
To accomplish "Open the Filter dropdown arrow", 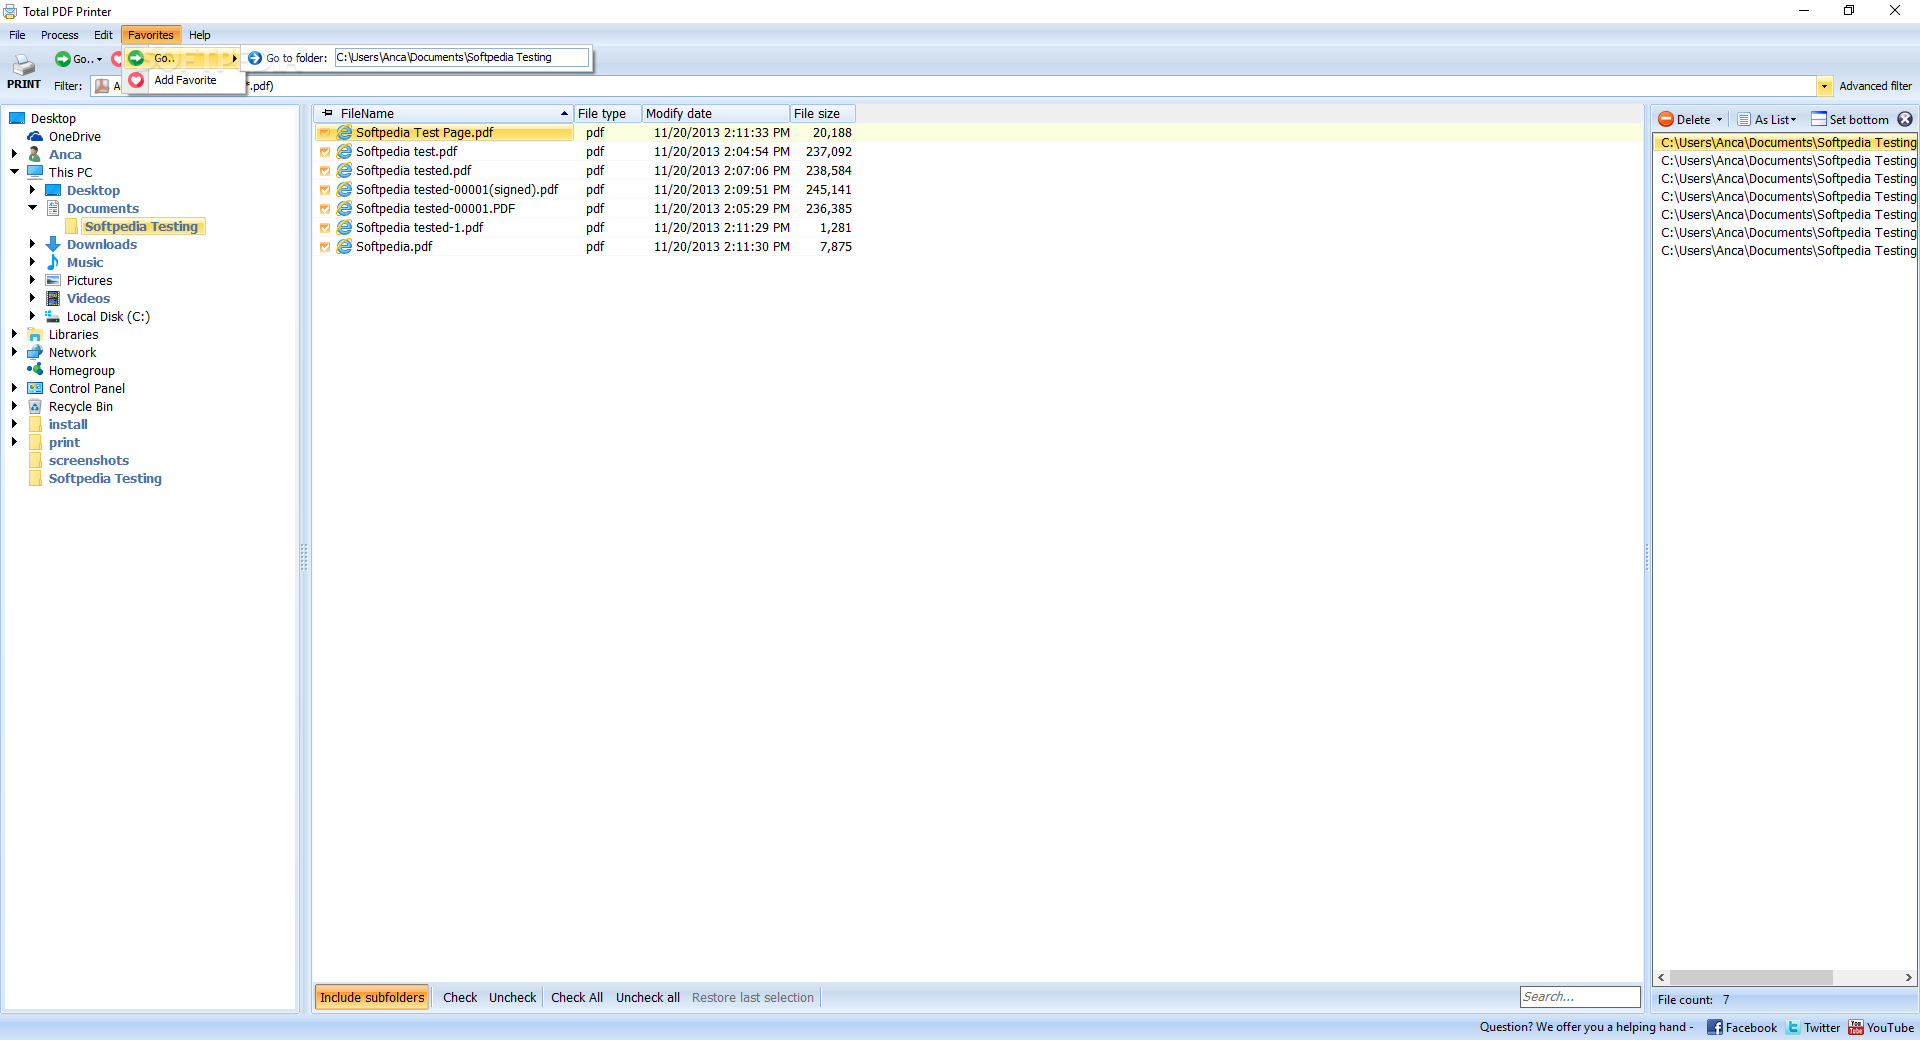I will pos(1824,86).
